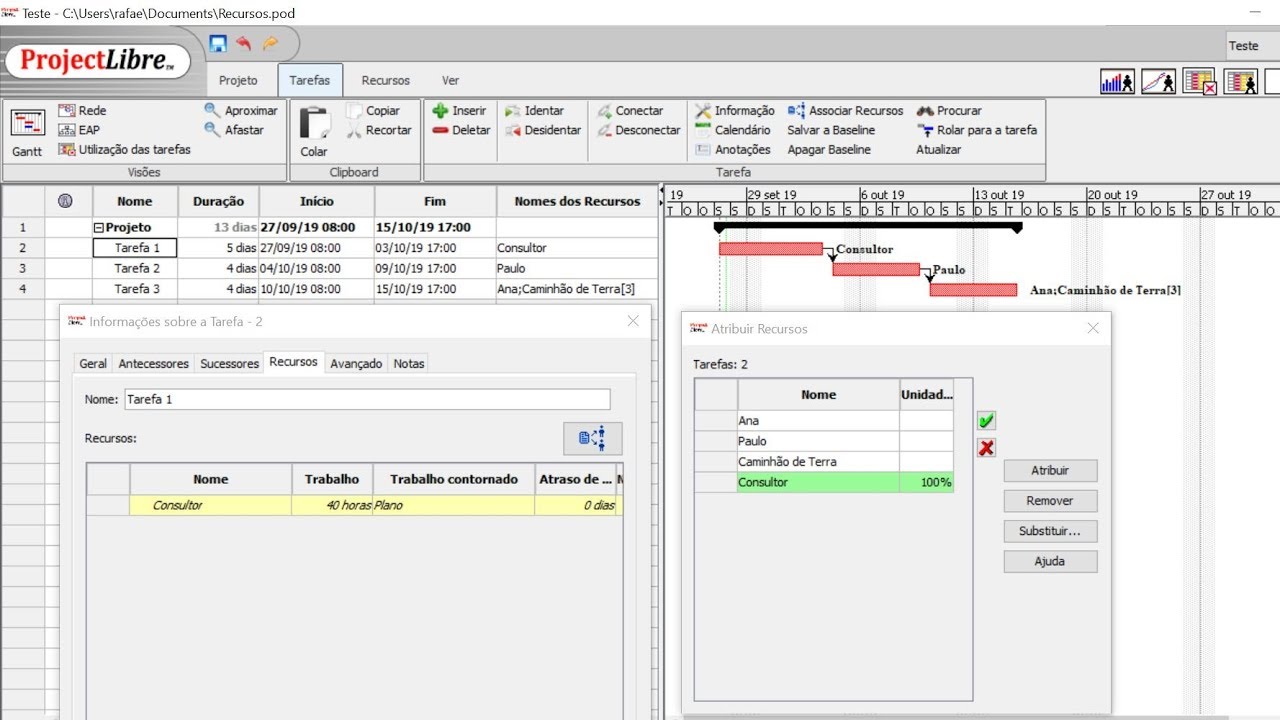Image resolution: width=1280 pixels, height=720 pixels.
Task: Zoom in with the Aproximar tool
Action: pyautogui.click(x=241, y=111)
